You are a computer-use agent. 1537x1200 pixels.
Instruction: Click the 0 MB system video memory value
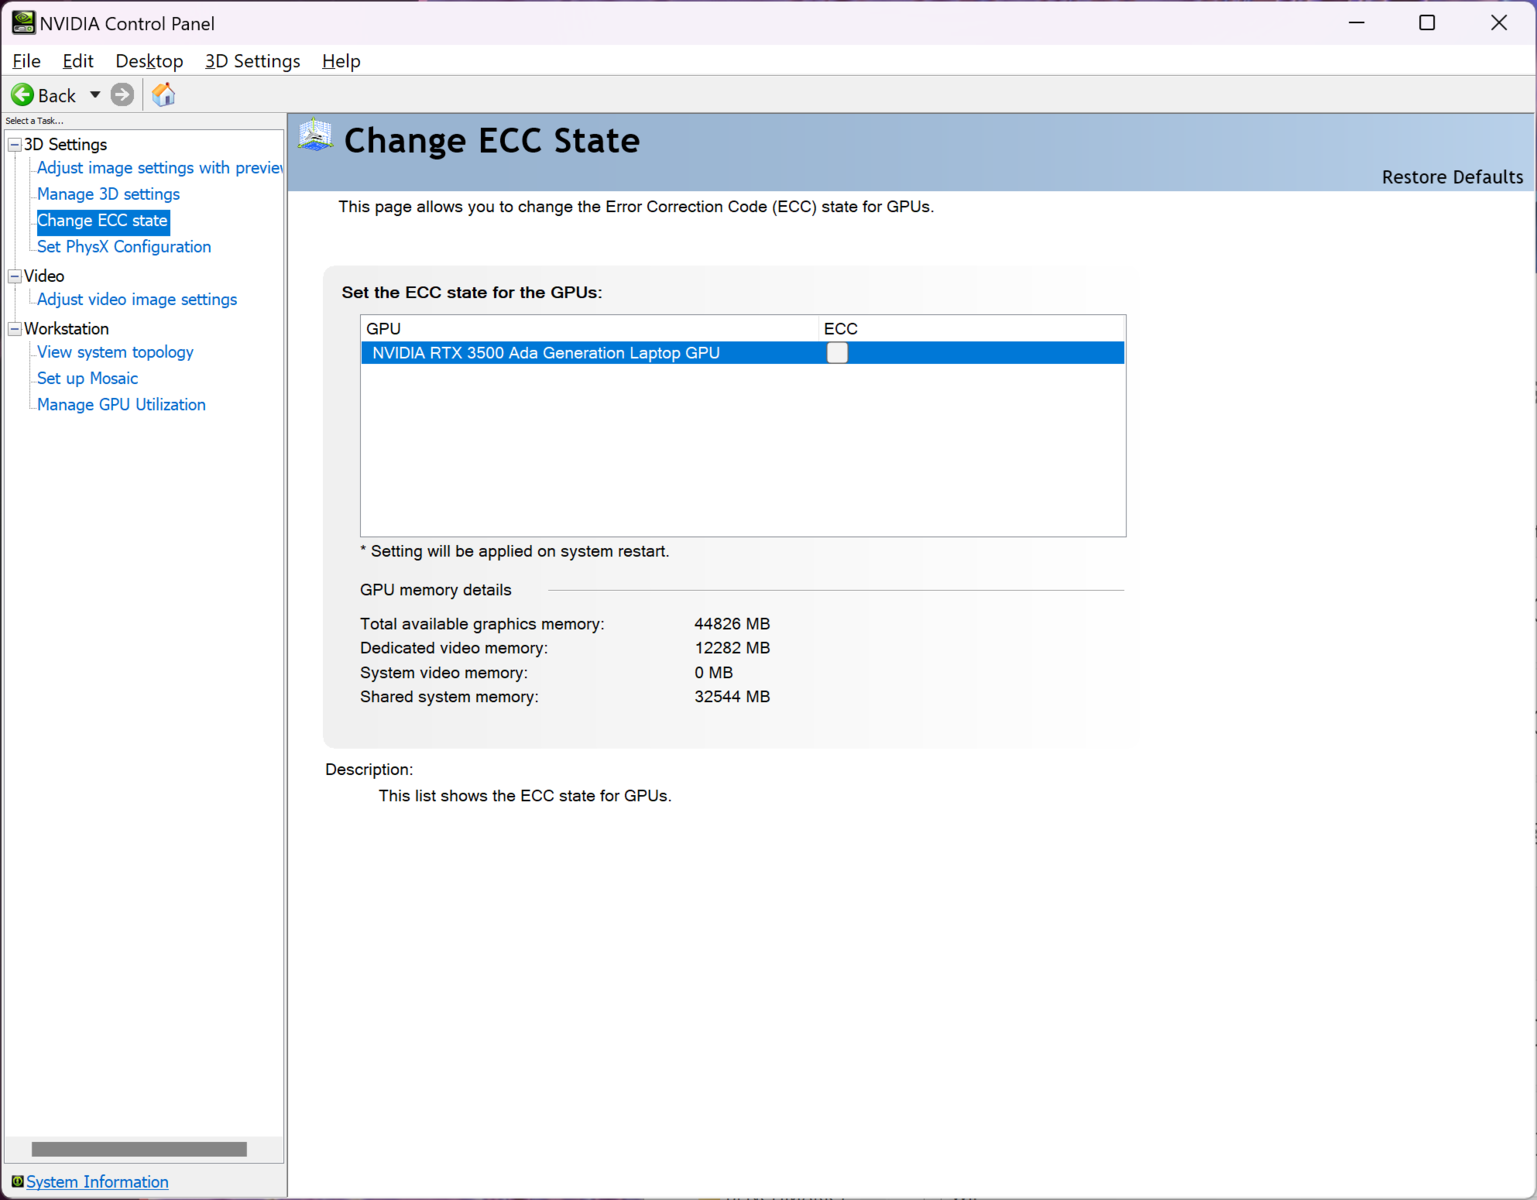[x=714, y=673]
